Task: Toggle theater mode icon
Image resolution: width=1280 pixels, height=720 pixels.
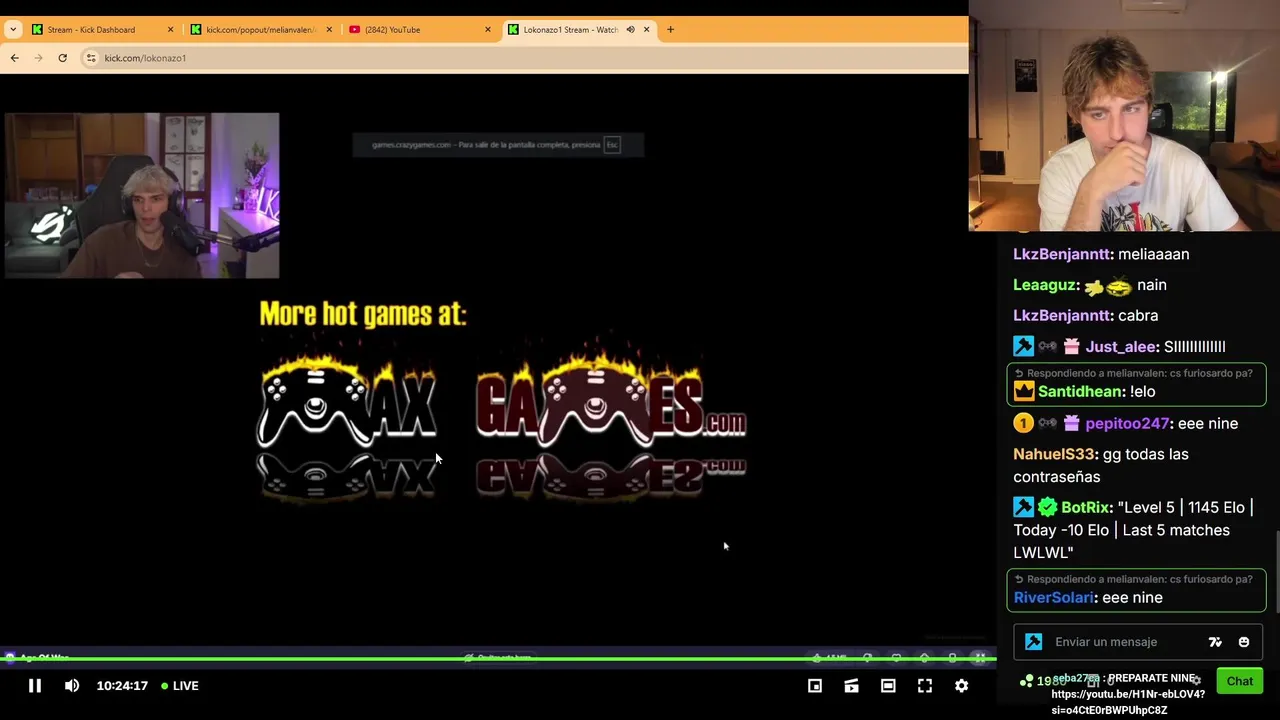Action: [x=888, y=685]
